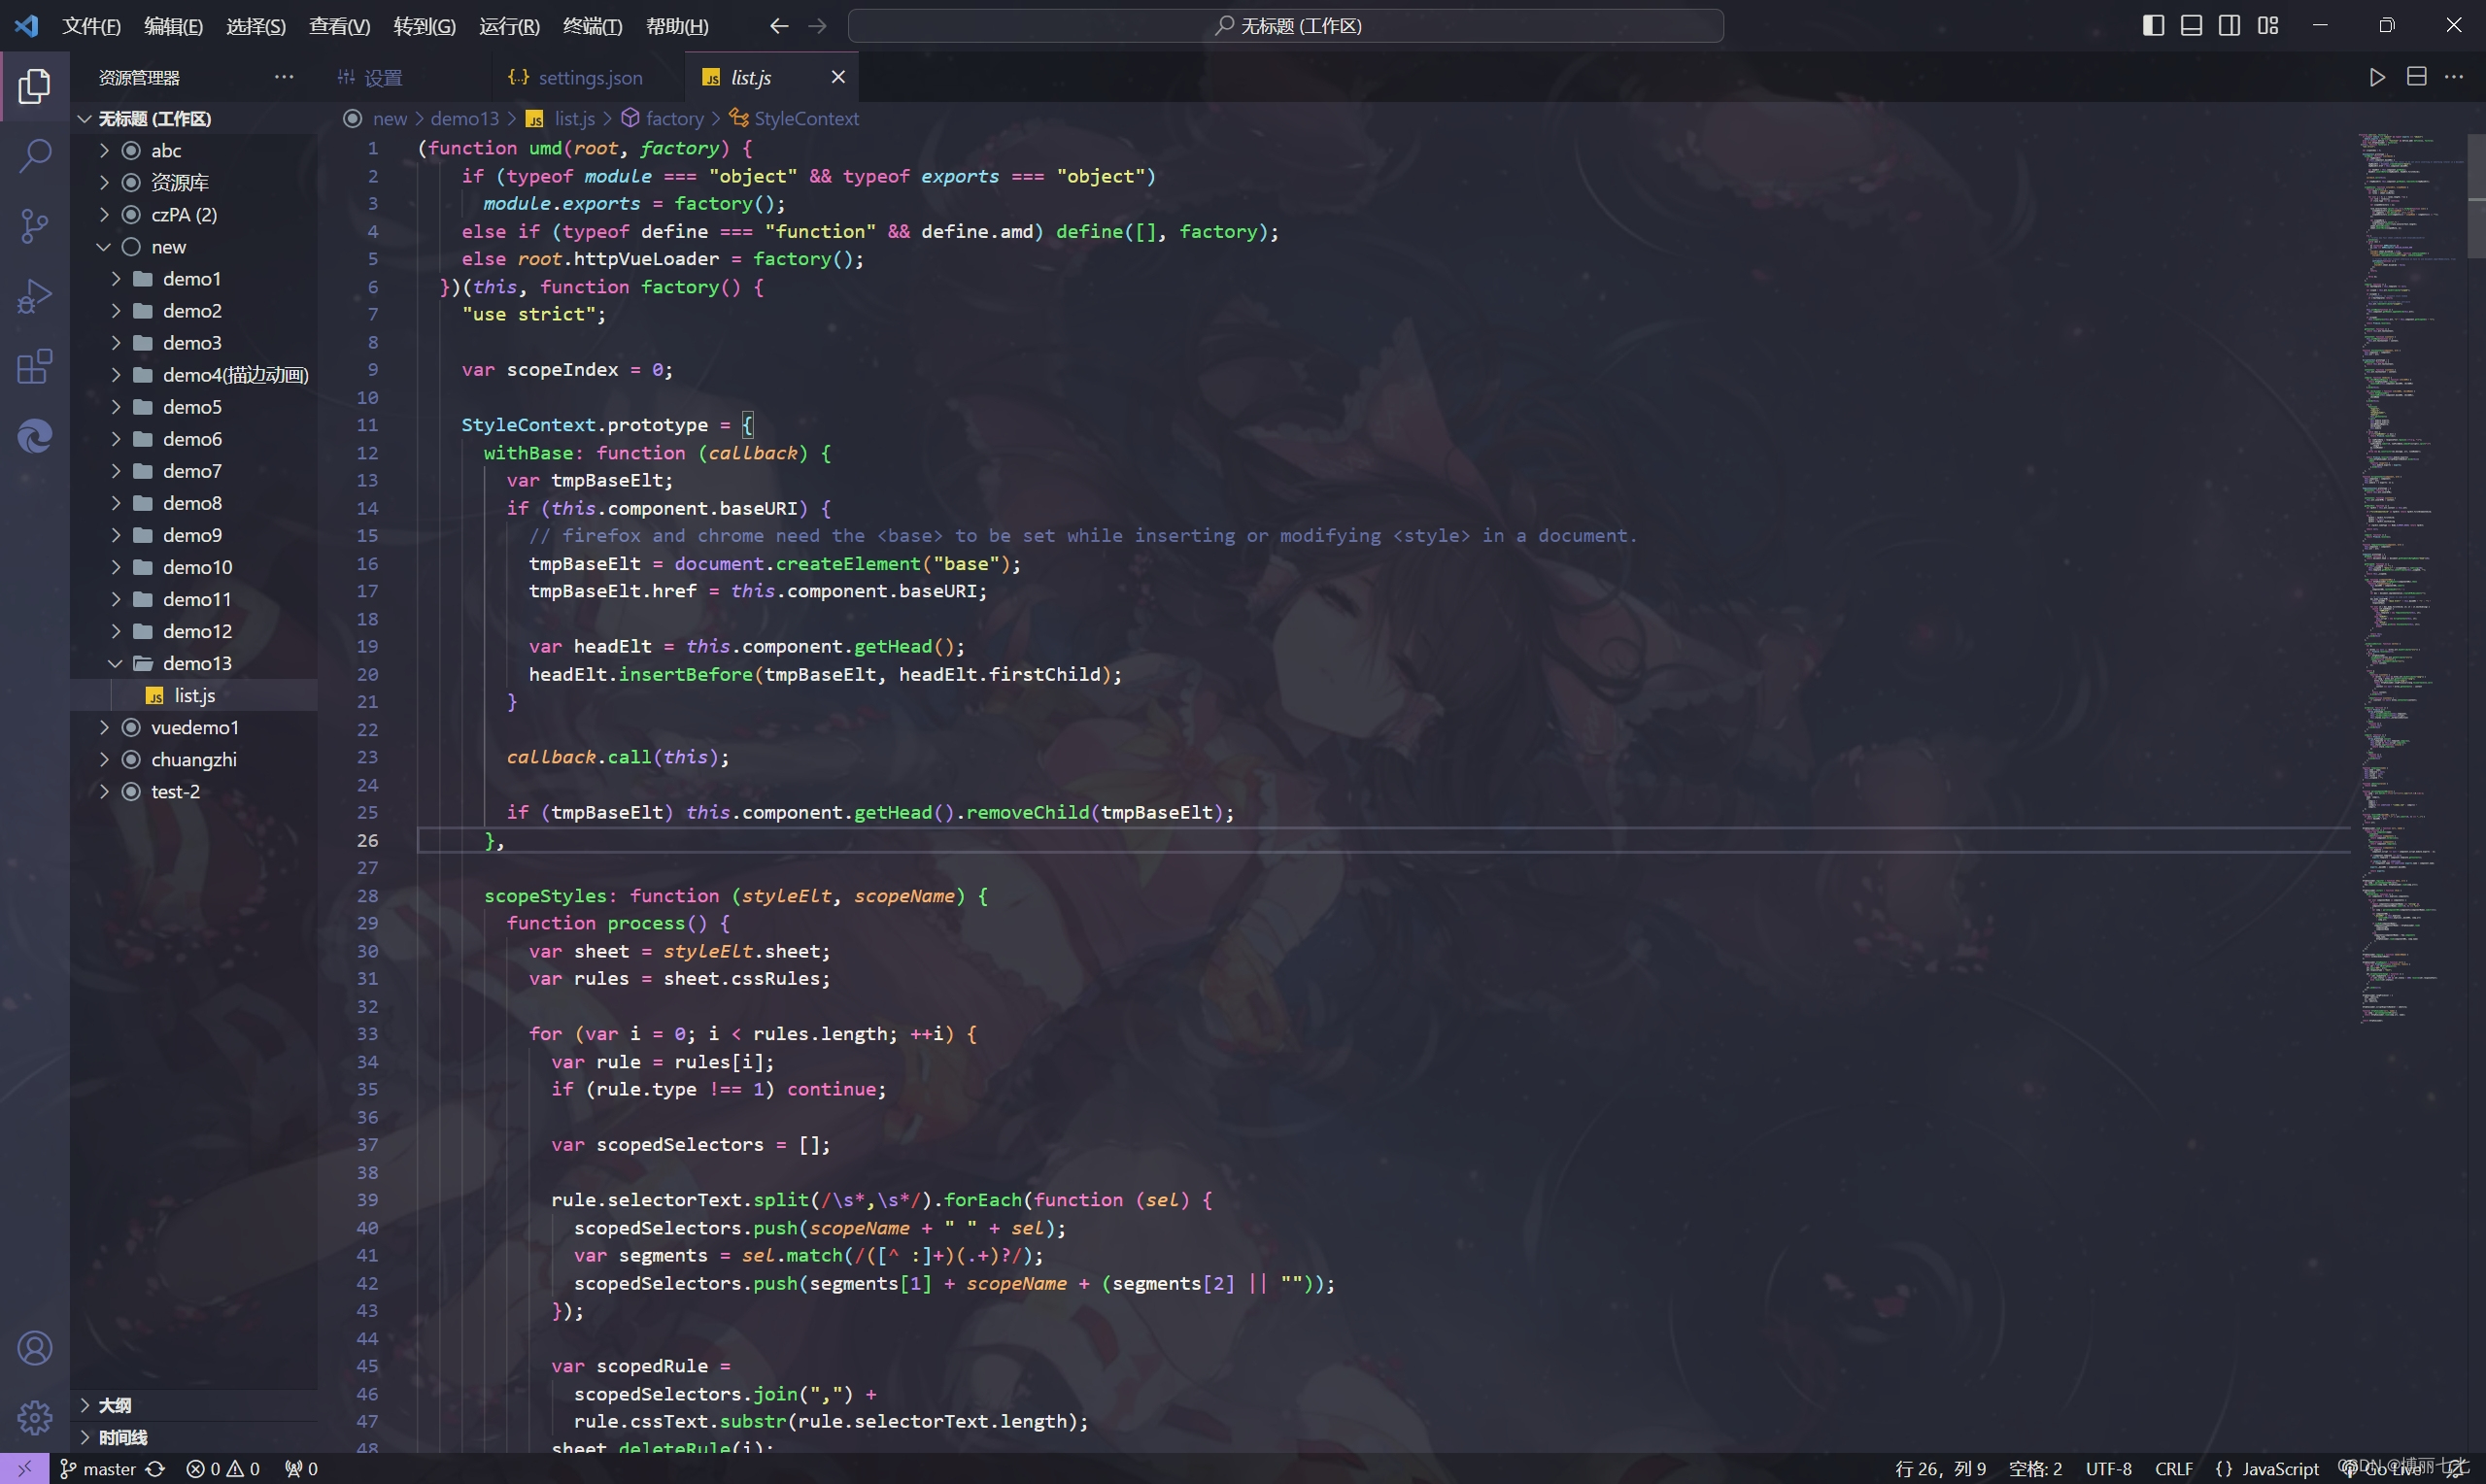Toggle bottom panel visibility
The height and width of the screenshot is (1484, 2486).
(2191, 26)
